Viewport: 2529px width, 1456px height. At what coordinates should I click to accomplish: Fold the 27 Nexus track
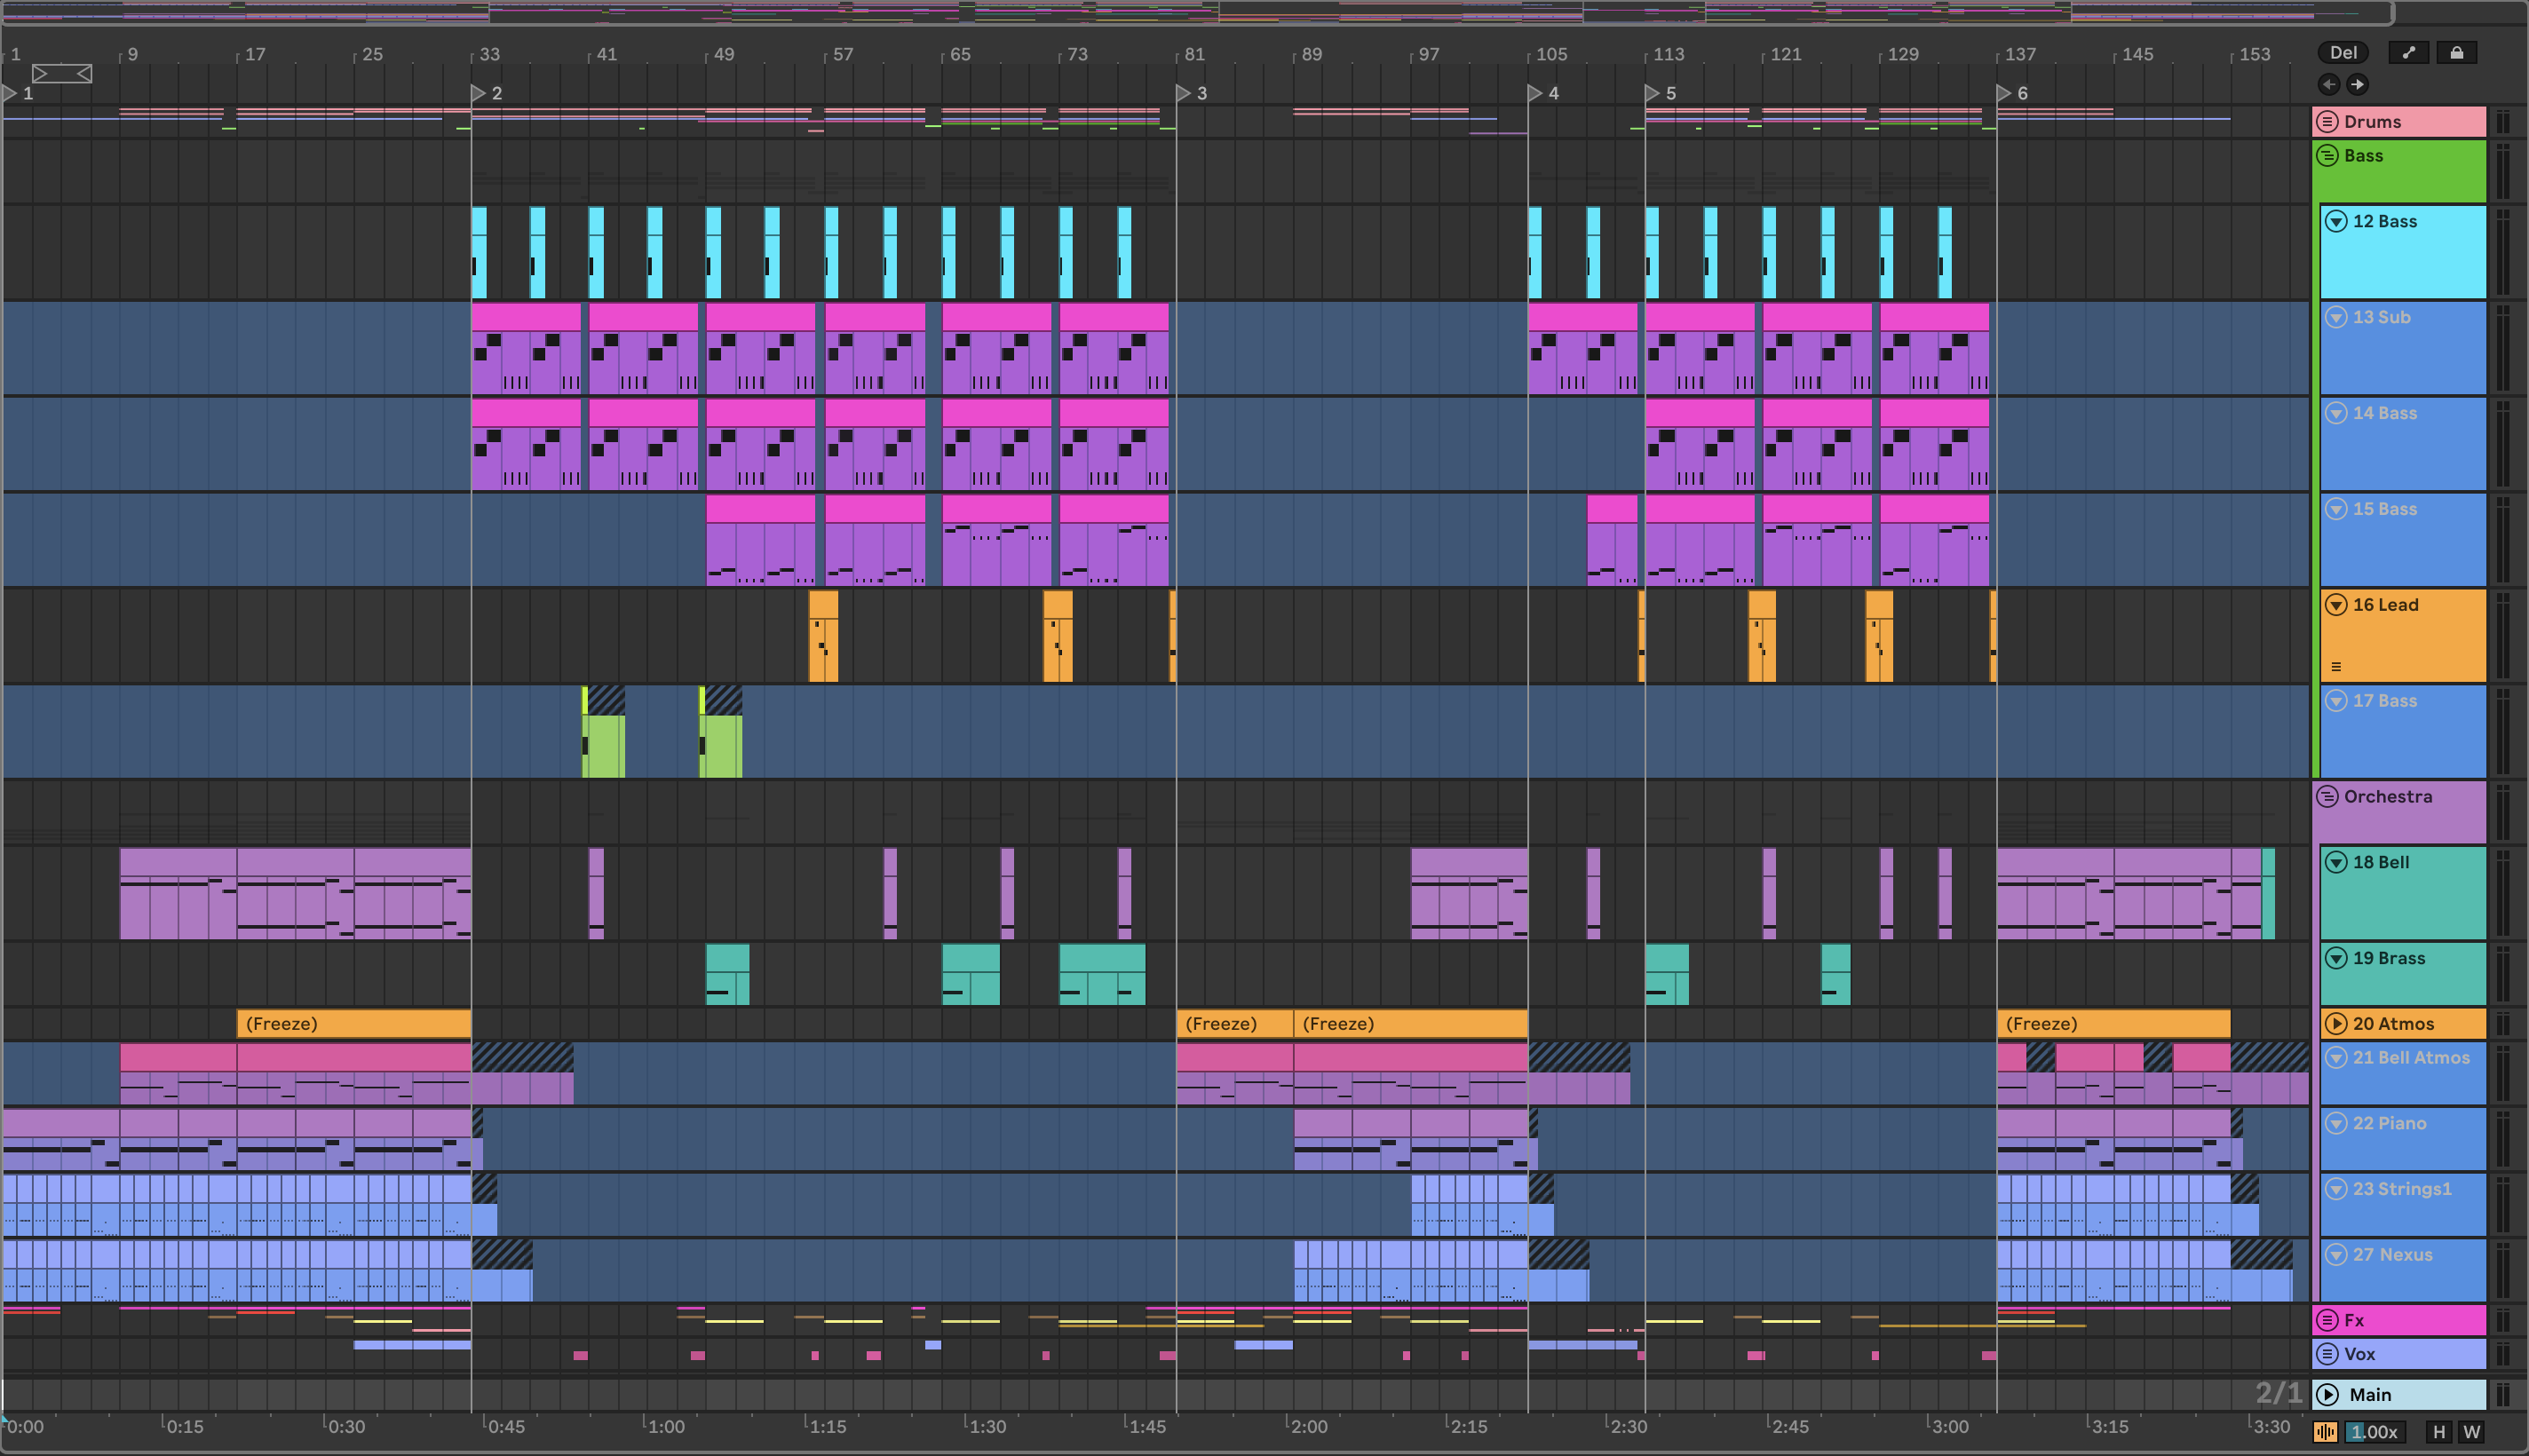2336,1255
